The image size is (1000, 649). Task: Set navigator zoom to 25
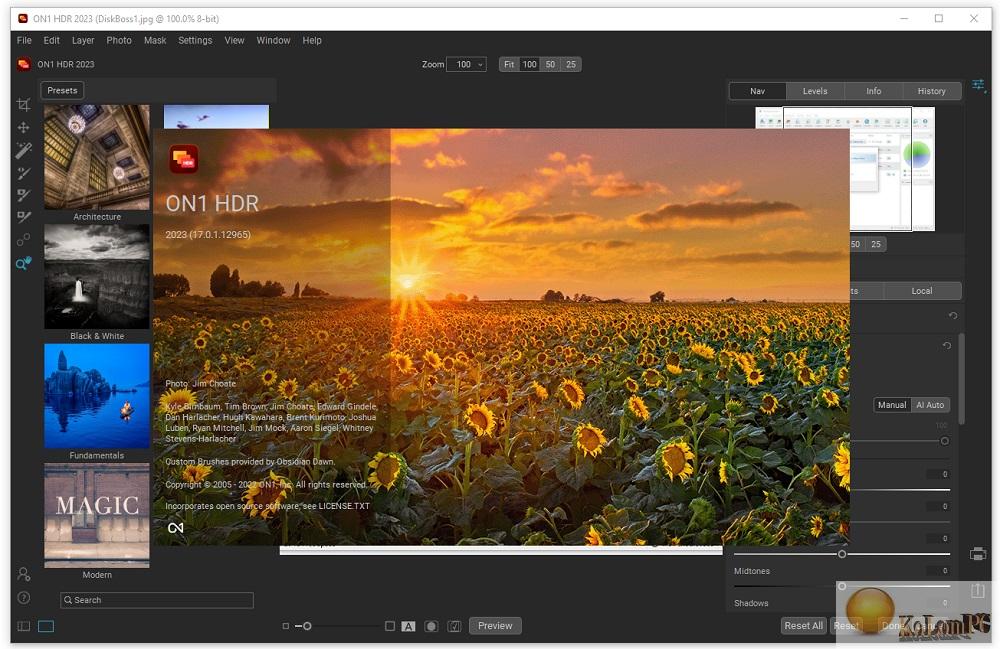pos(876,244)
